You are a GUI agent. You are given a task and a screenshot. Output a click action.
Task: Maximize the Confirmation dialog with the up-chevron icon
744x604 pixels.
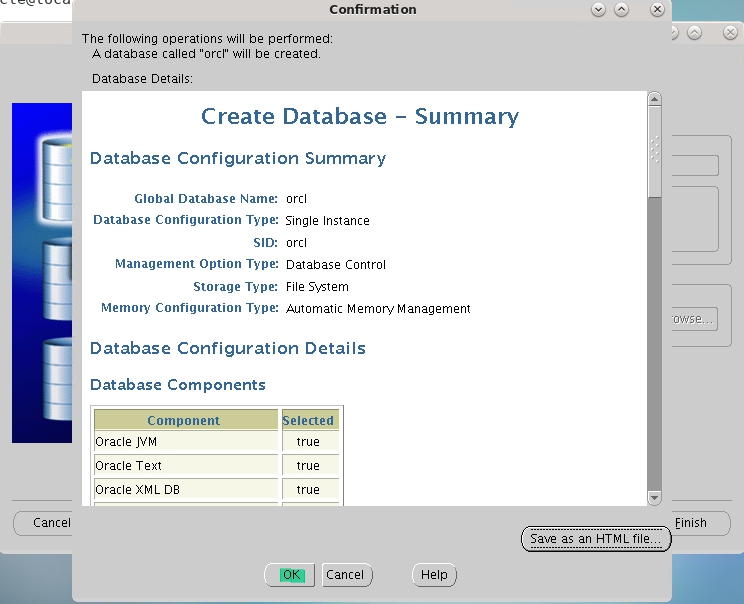622,9
